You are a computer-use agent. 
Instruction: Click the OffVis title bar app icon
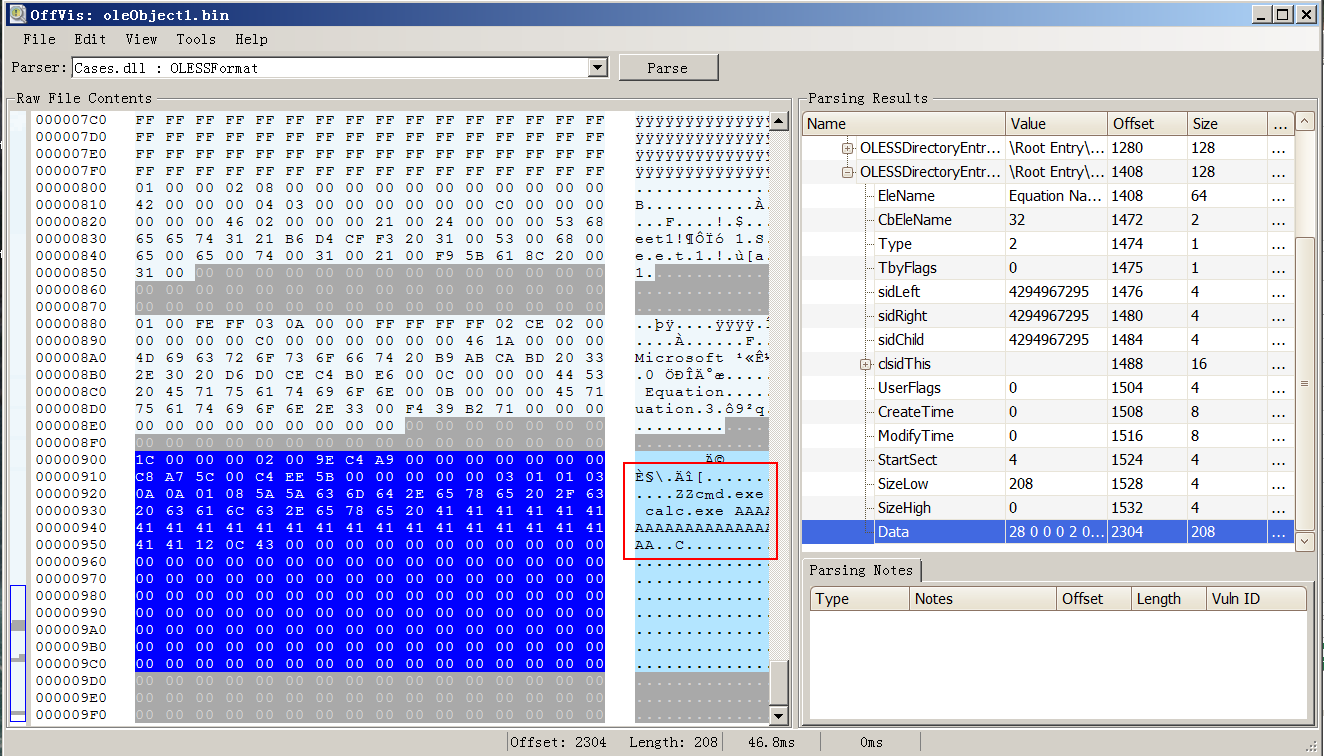[16, 14]
